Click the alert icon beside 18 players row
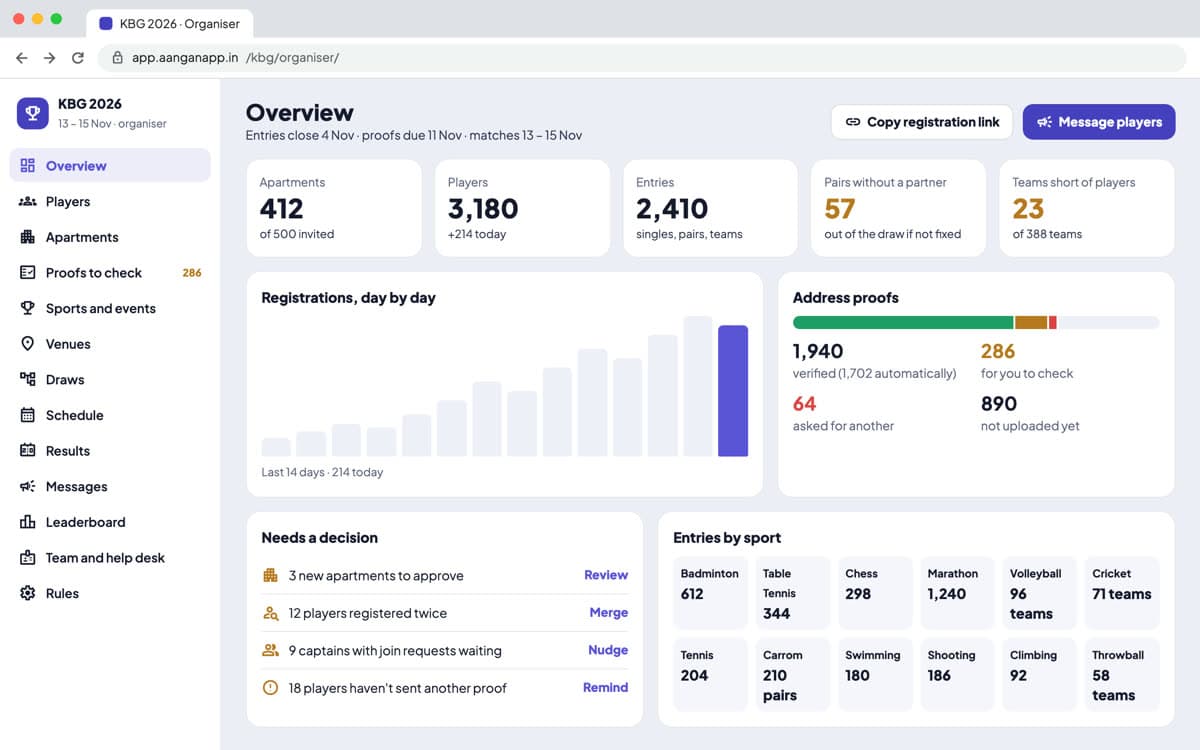 coord(270,688)
